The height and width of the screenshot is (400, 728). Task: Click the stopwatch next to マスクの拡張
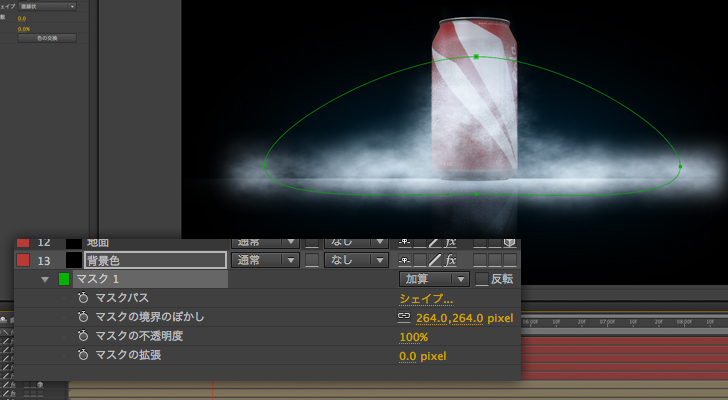click(84, 355)
